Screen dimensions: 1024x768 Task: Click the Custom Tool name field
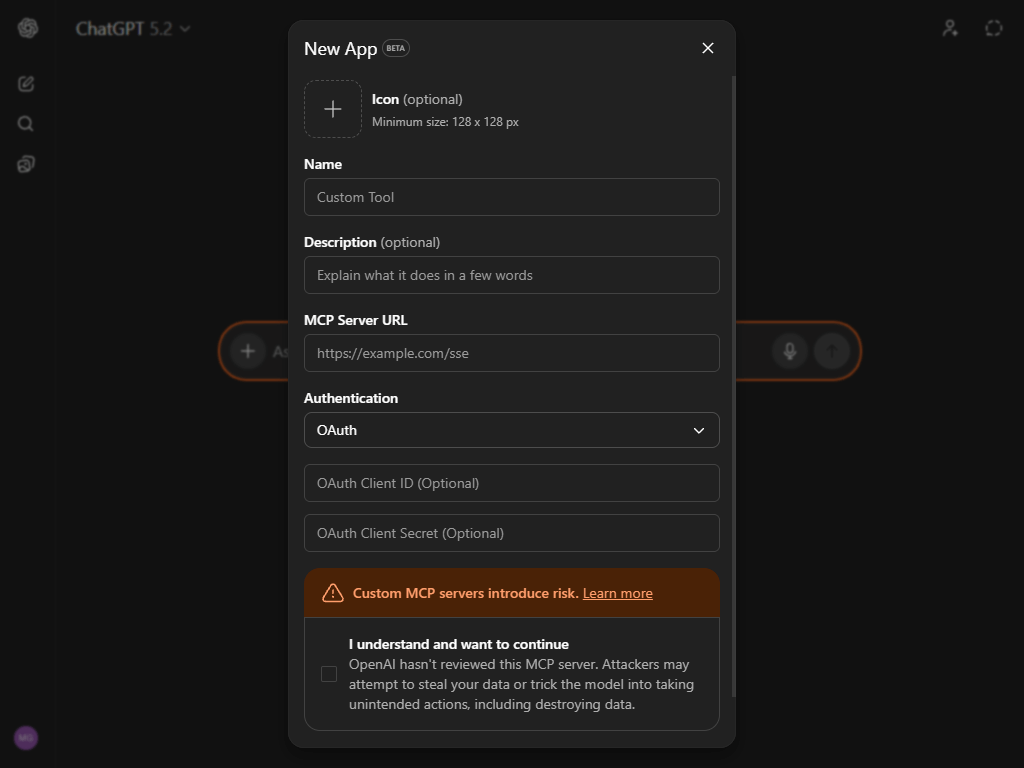pos(511,197)
